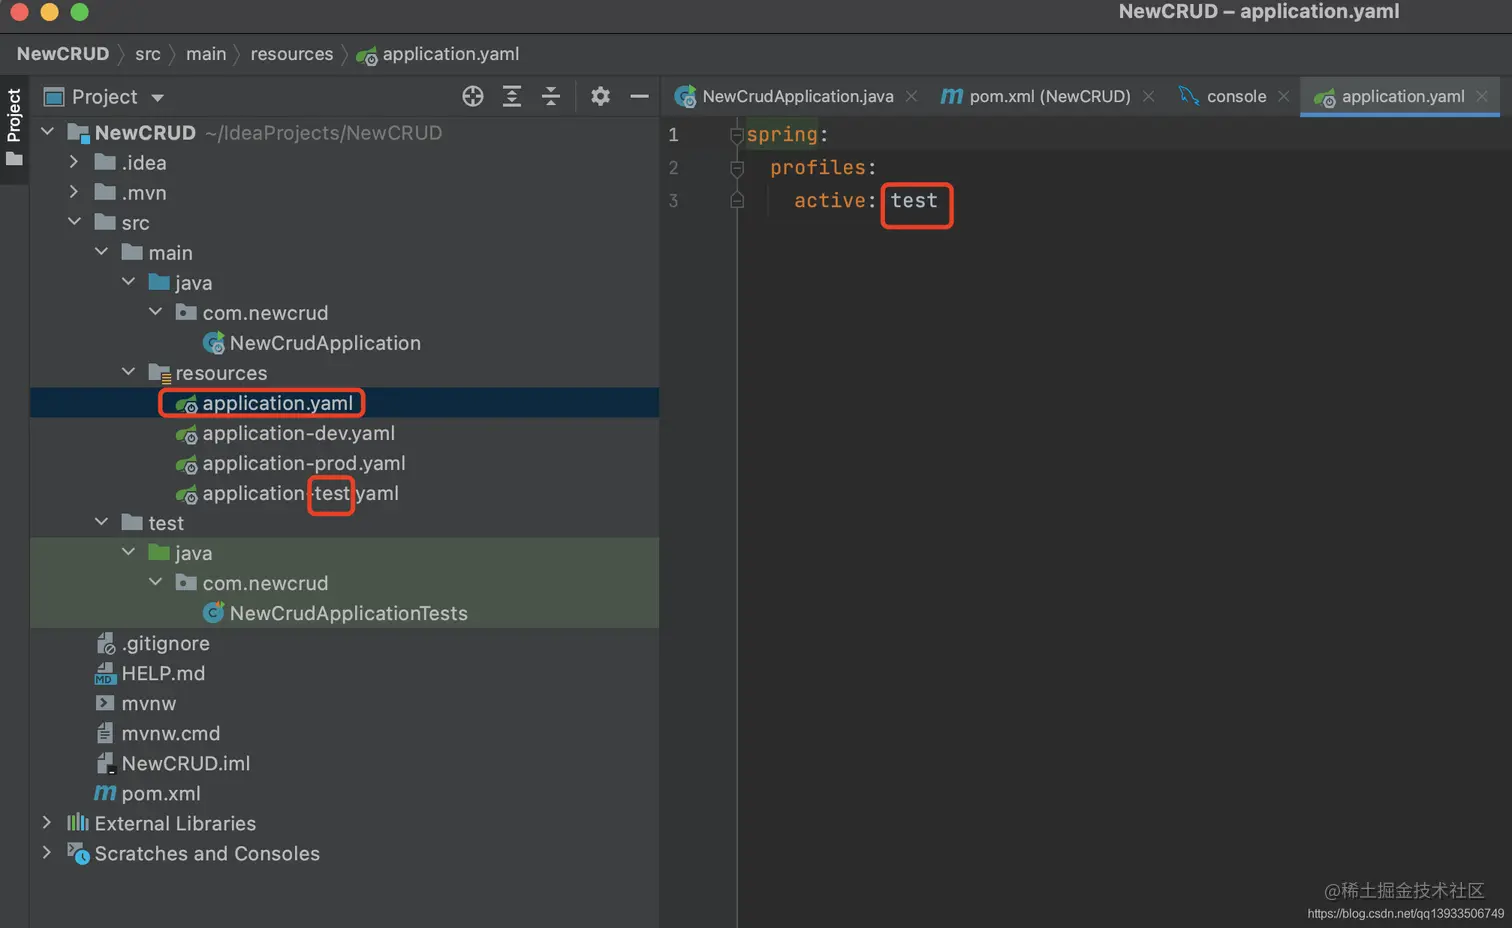Select NewCrudApplicationTests class

tap(348, 613)
